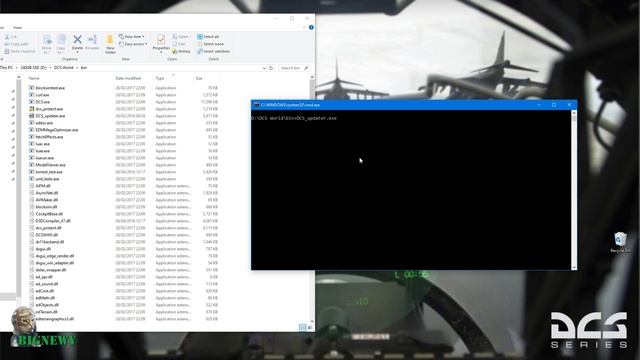Expand the Properties dropdown arrow
Image resolution: width=640 pixels, height=360 pixels.
(161, 52)
